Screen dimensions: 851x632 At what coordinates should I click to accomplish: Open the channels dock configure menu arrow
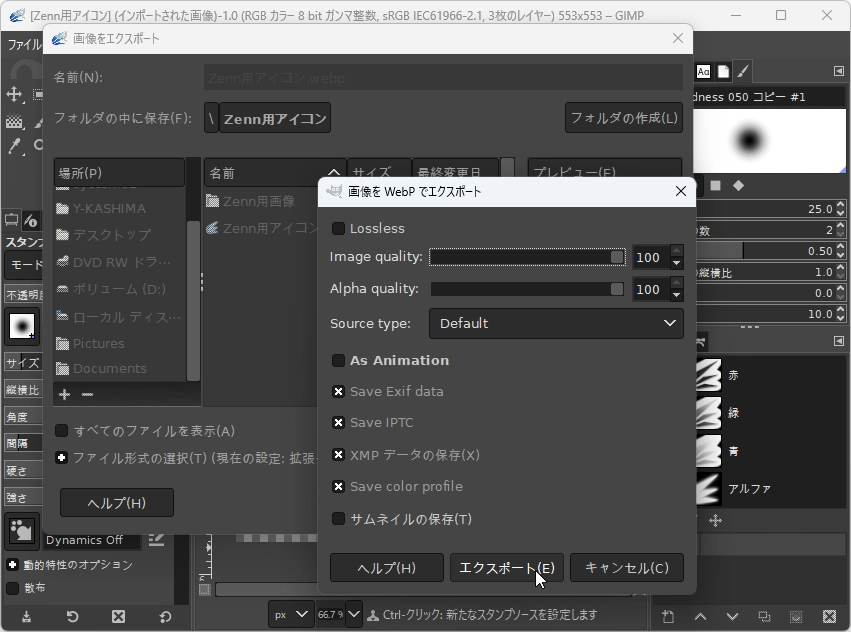839,341
